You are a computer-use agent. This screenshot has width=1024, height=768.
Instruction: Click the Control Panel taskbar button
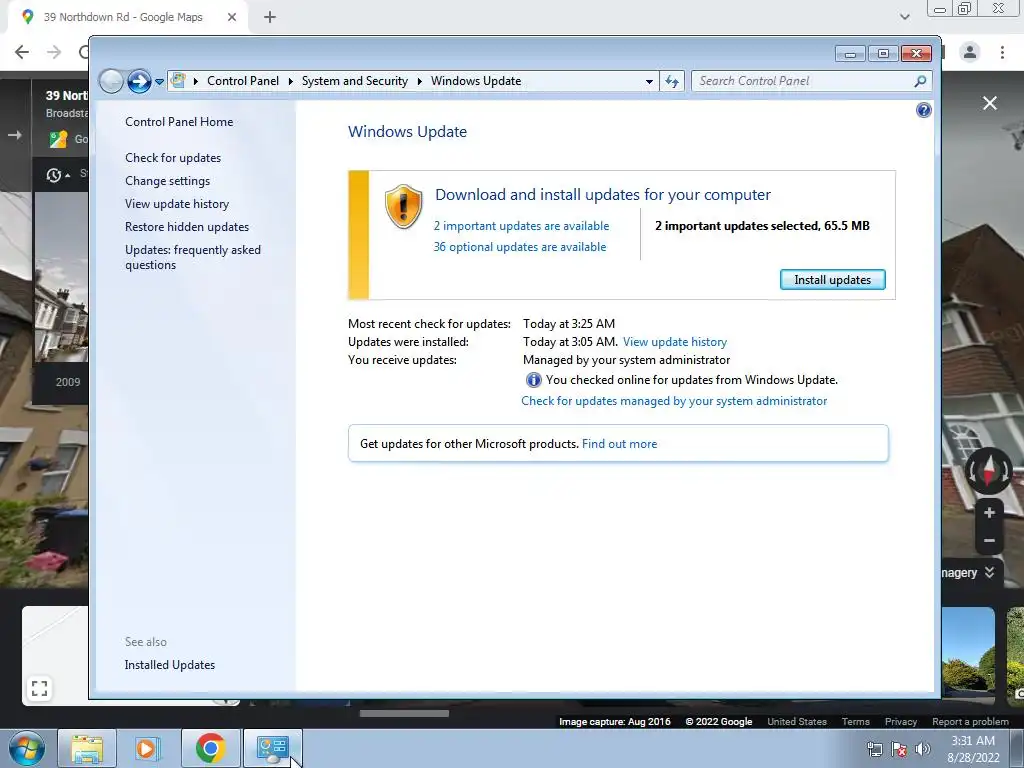pos(272,748)
